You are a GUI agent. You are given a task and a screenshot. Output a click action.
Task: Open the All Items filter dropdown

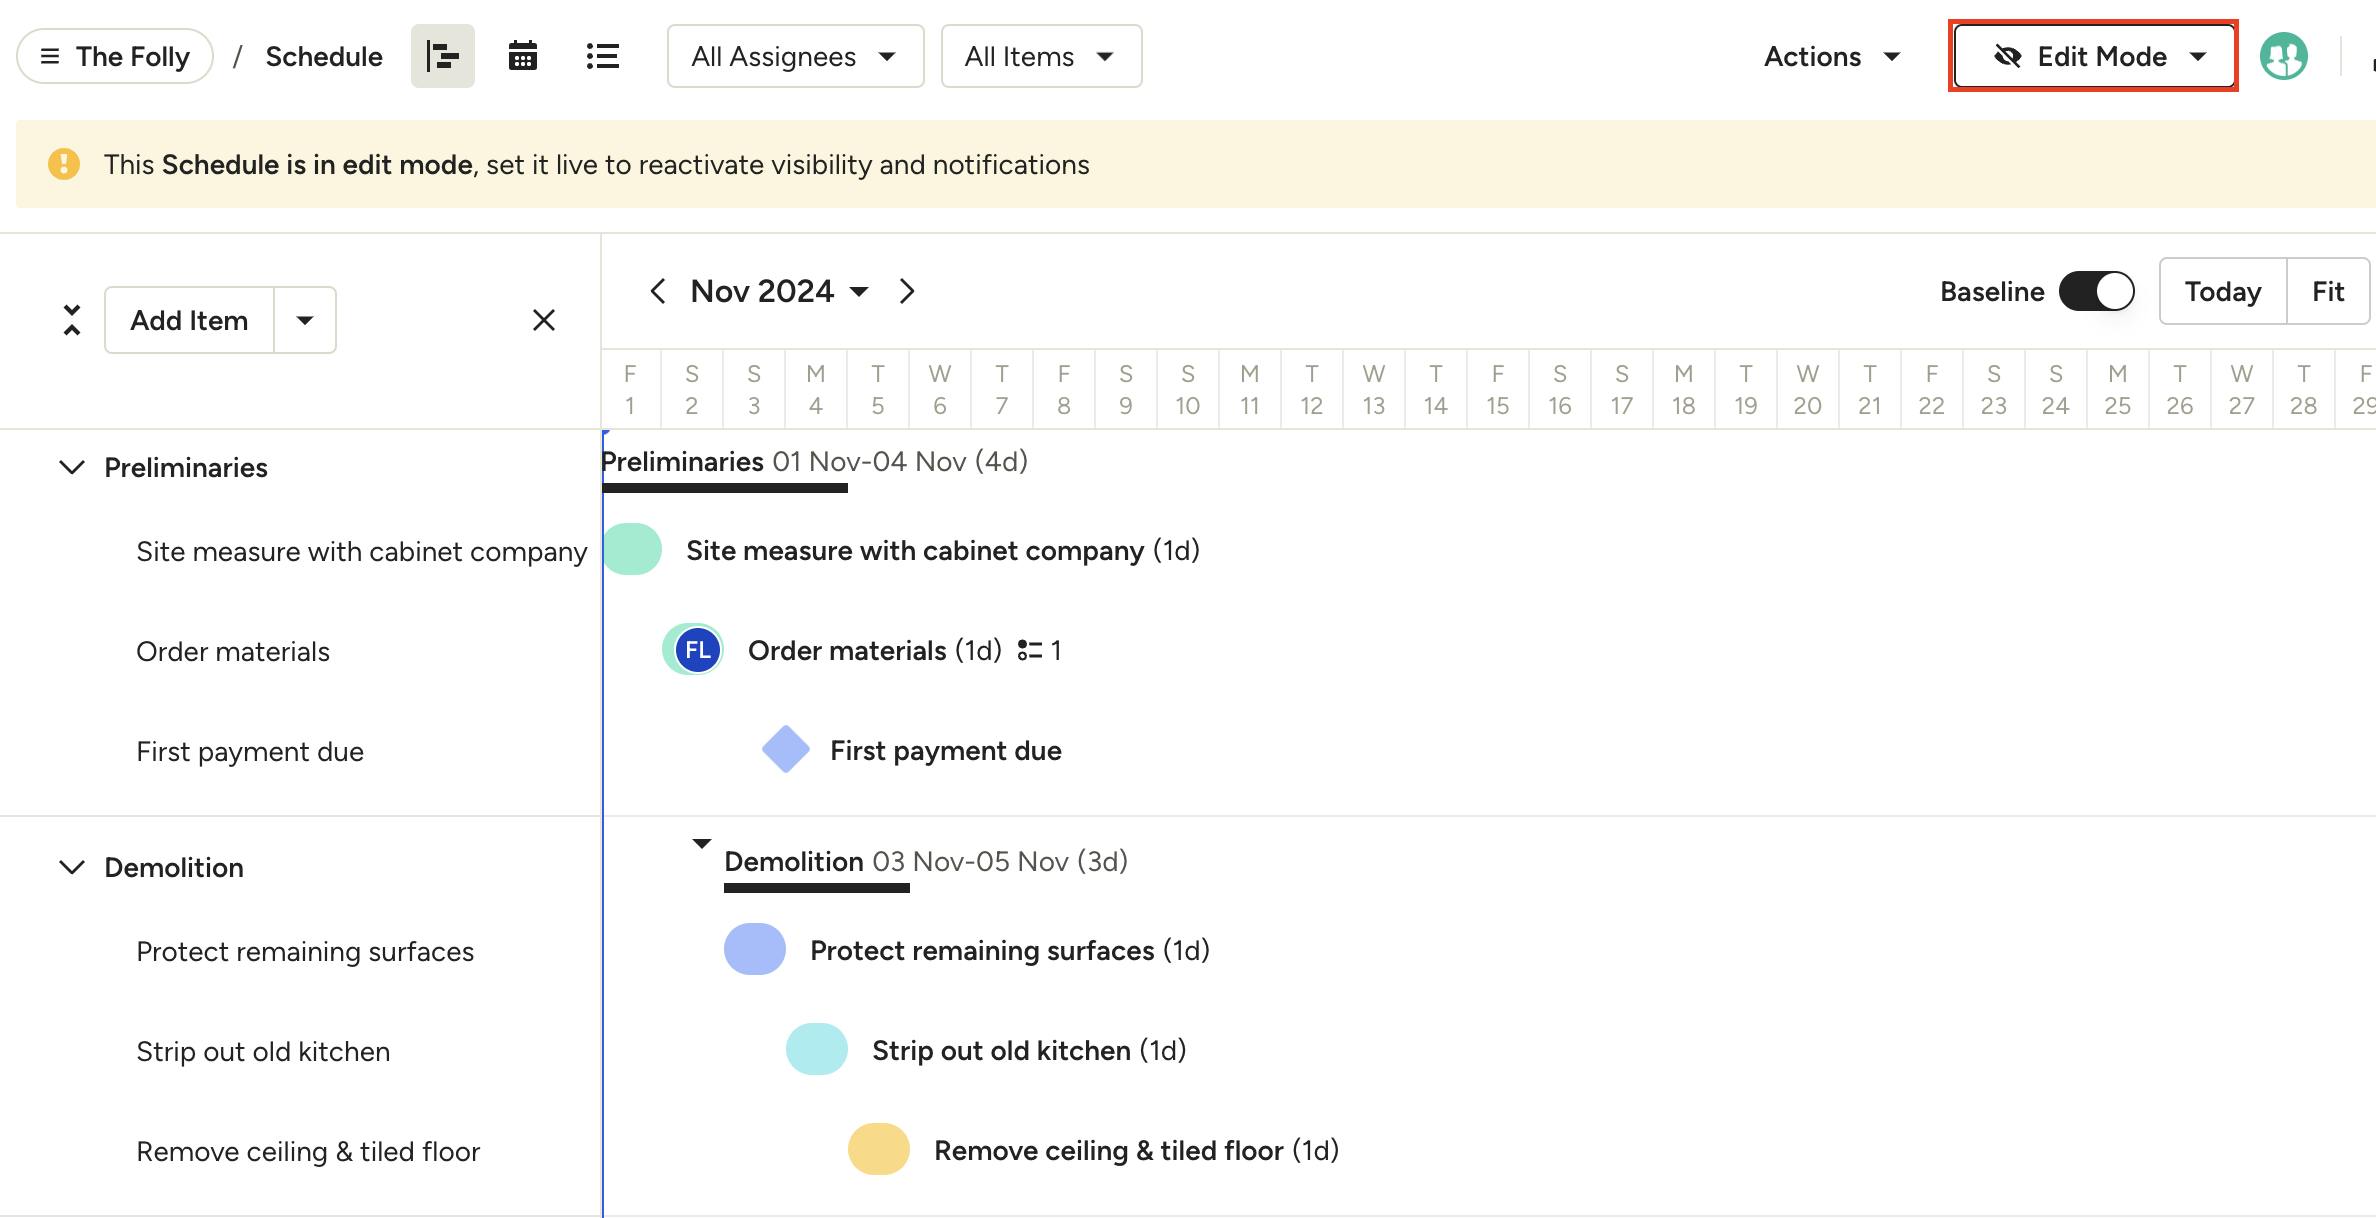1040,56
